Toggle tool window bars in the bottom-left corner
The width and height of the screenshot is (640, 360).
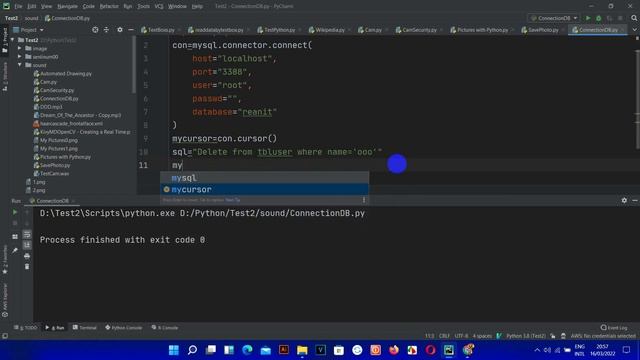(5, 336)
